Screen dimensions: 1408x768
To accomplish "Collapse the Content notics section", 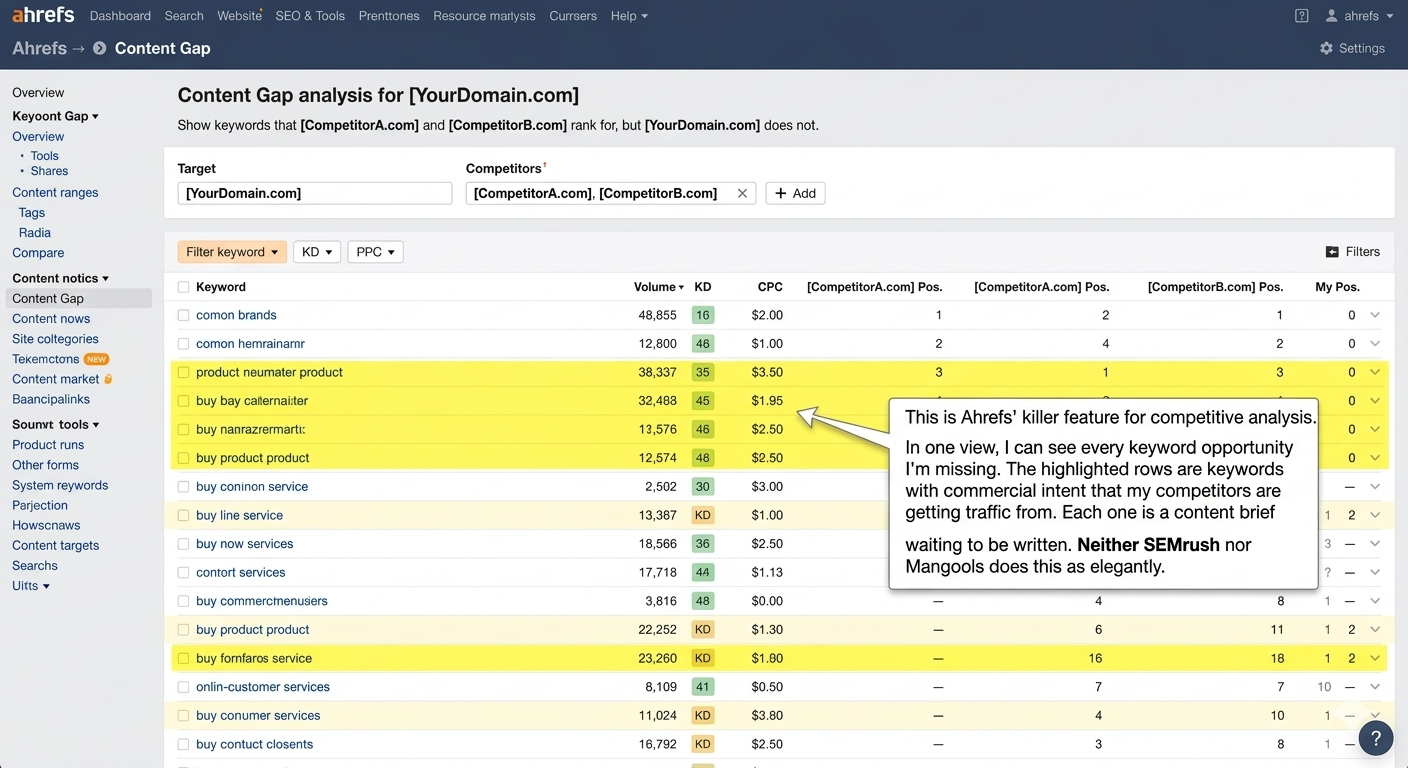I will coord(60,278).
